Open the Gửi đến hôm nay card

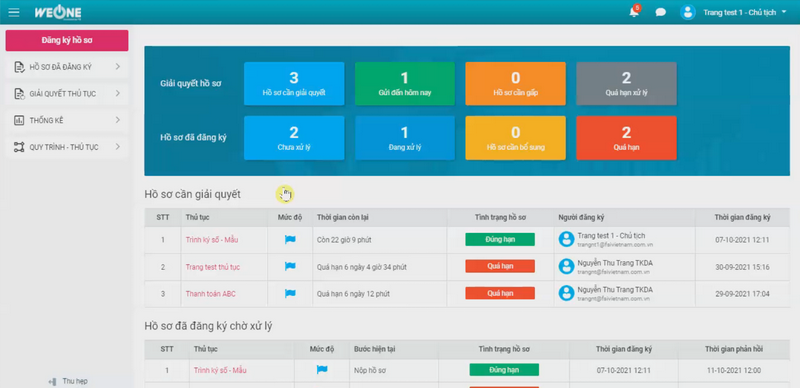[405, 84]
